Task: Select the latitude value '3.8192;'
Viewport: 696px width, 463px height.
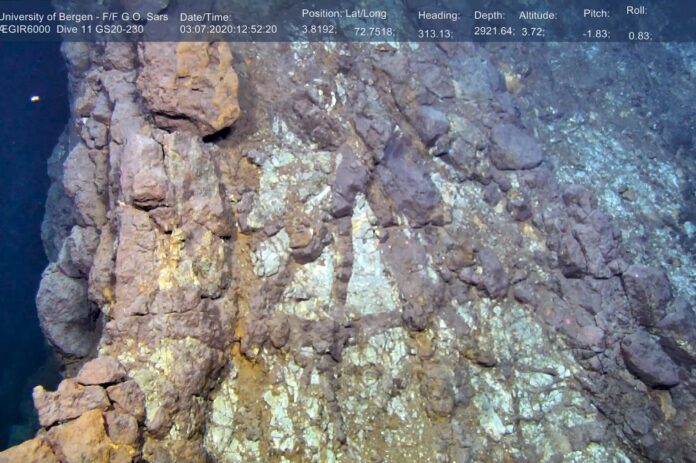Action: [319, 30]
